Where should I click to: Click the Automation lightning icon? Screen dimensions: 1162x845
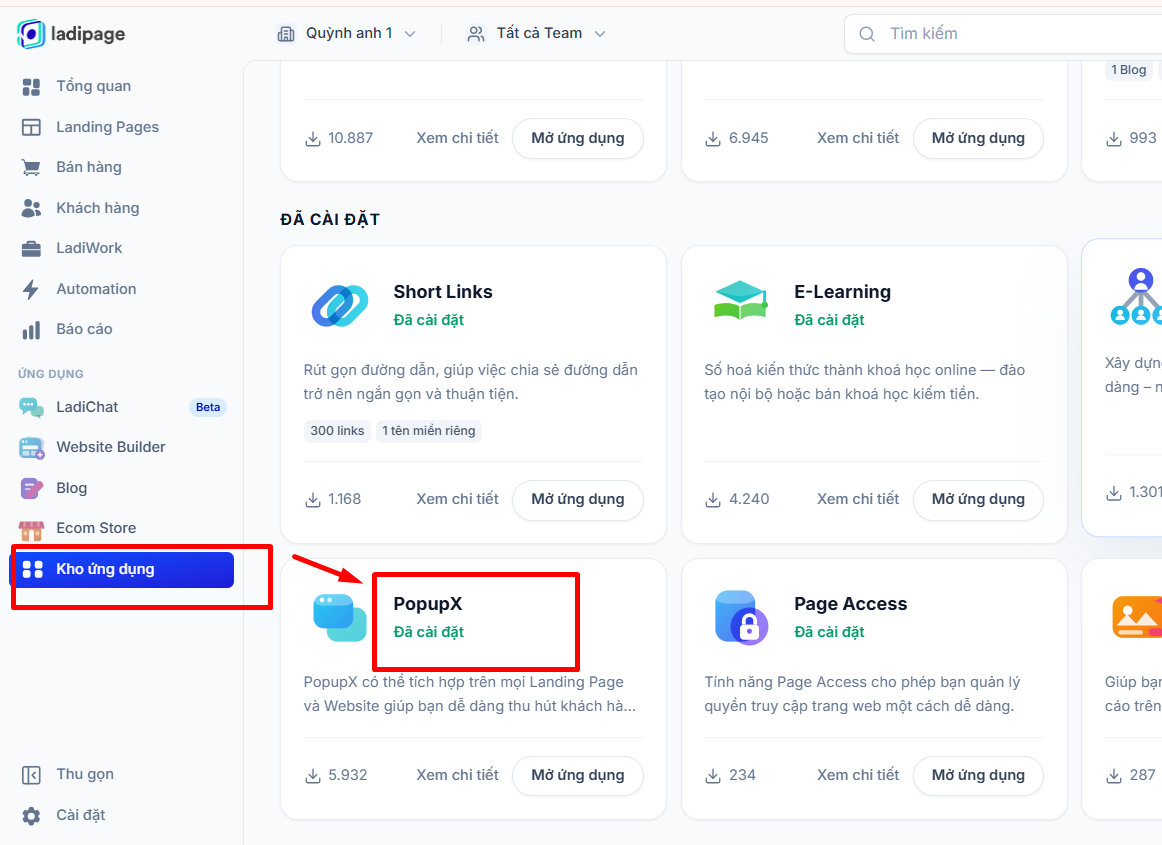(31, 289)
